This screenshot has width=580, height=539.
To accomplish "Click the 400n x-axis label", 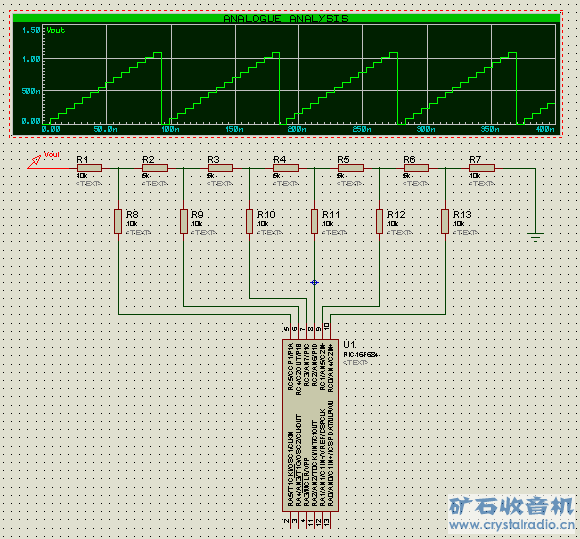I will tap(545, 129).
